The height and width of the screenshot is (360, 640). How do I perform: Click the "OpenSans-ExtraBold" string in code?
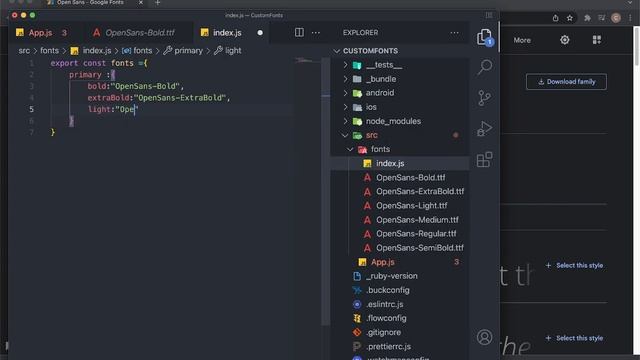tap(180, 98)
